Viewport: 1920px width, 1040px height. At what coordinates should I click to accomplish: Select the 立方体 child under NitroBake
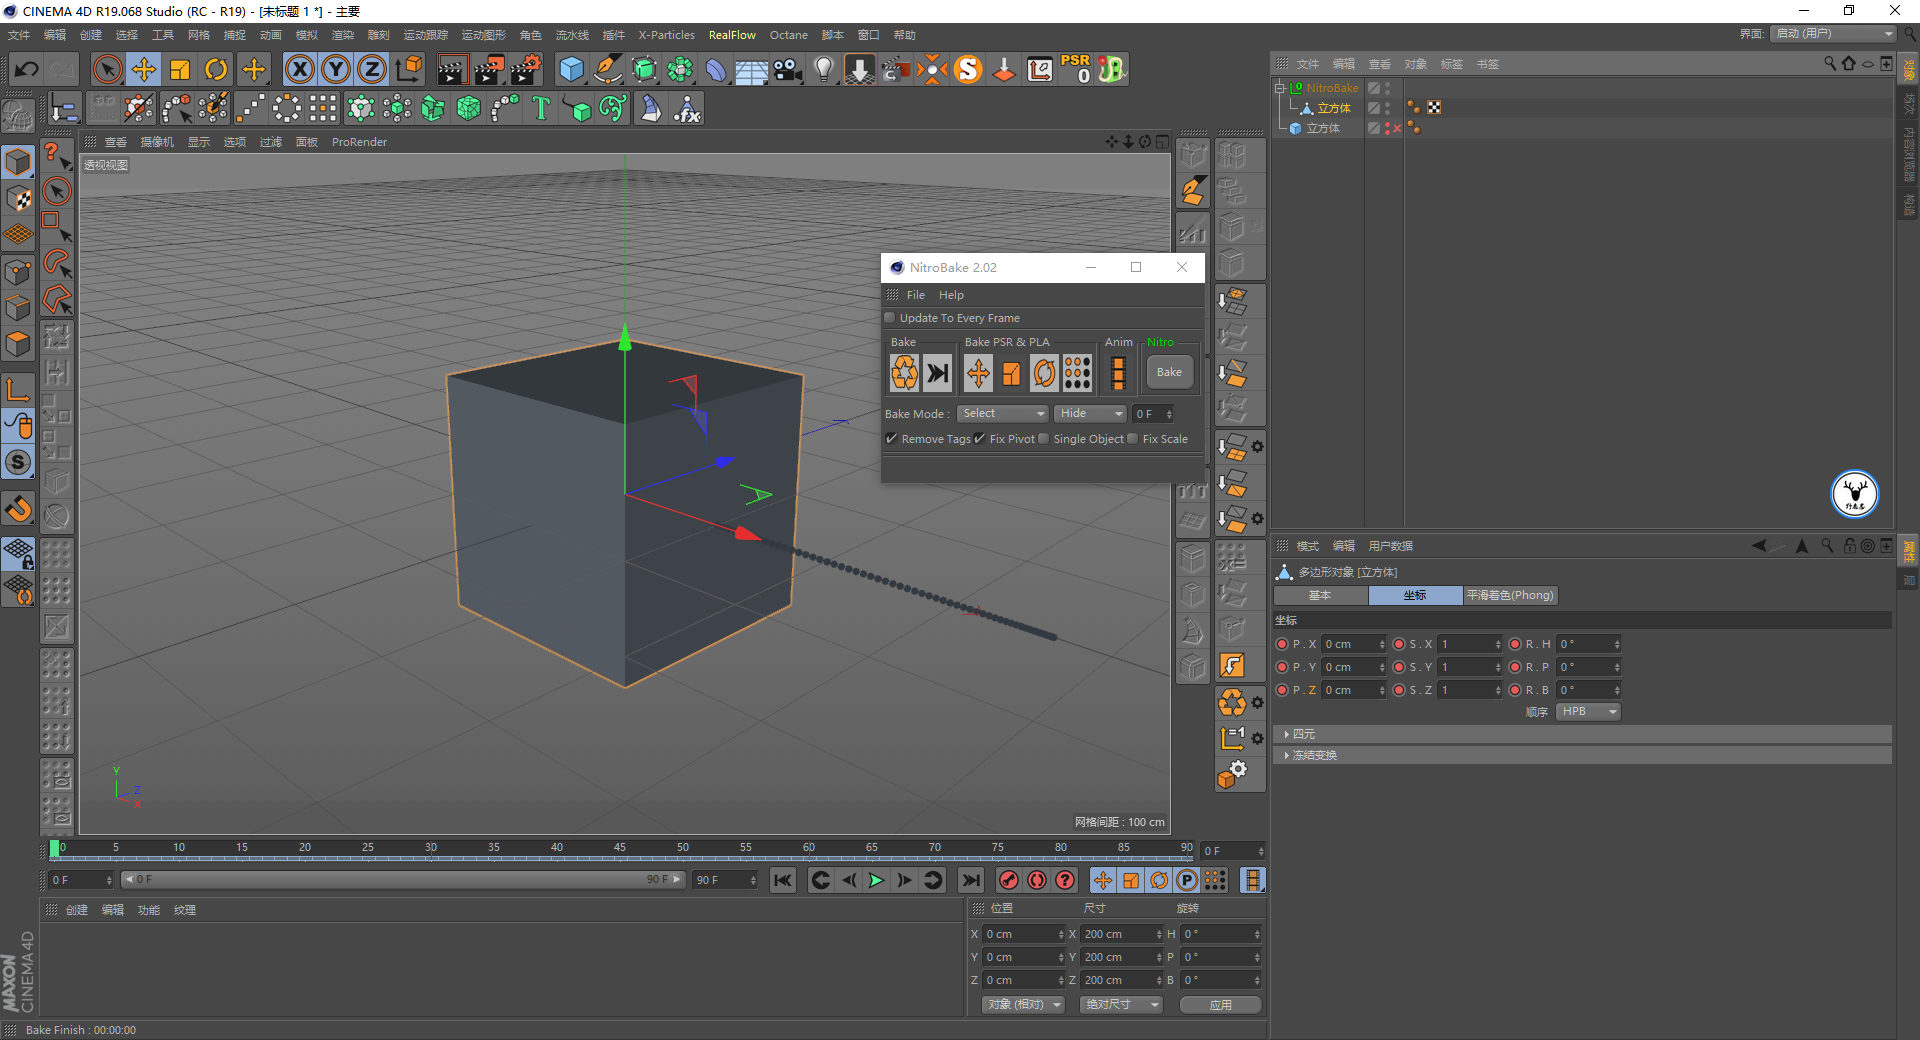coord(1334,108)
